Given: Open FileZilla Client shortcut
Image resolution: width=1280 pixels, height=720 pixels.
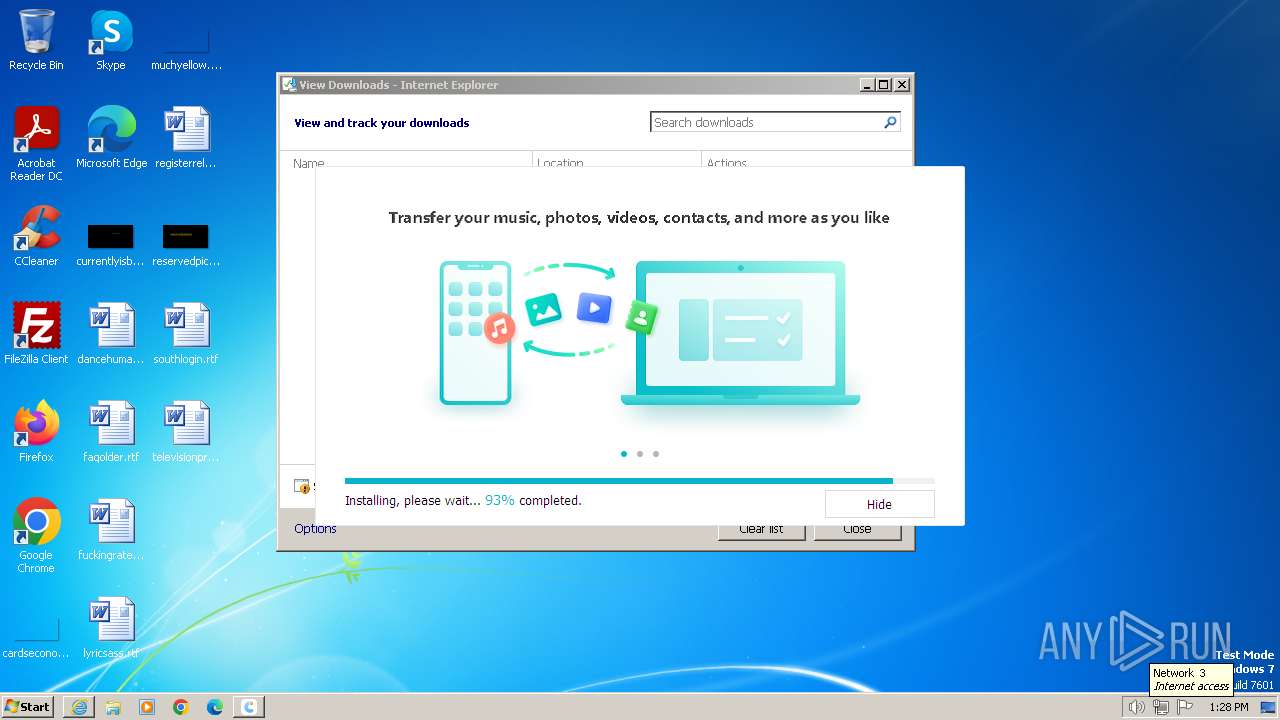Looking at the screenshot, I should pos(36,334).
